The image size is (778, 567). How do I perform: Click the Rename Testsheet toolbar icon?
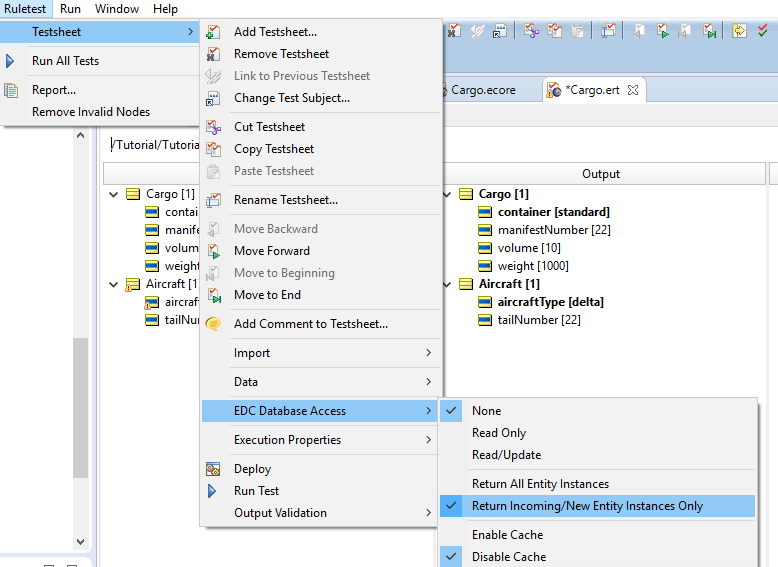click(608, 31)
